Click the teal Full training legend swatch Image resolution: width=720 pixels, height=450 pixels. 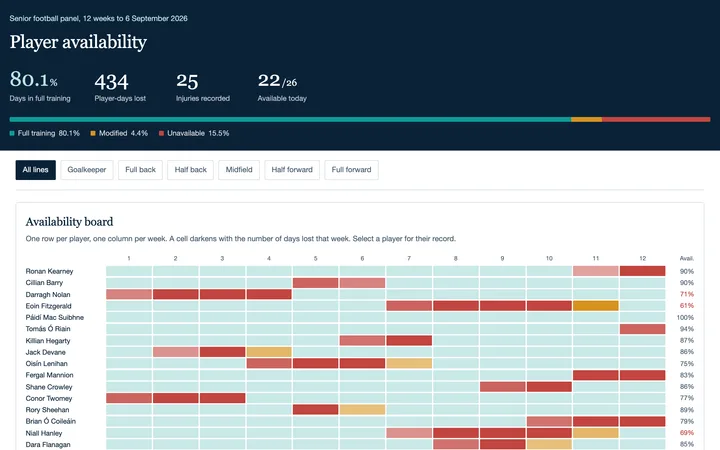(x=12, y=133)
